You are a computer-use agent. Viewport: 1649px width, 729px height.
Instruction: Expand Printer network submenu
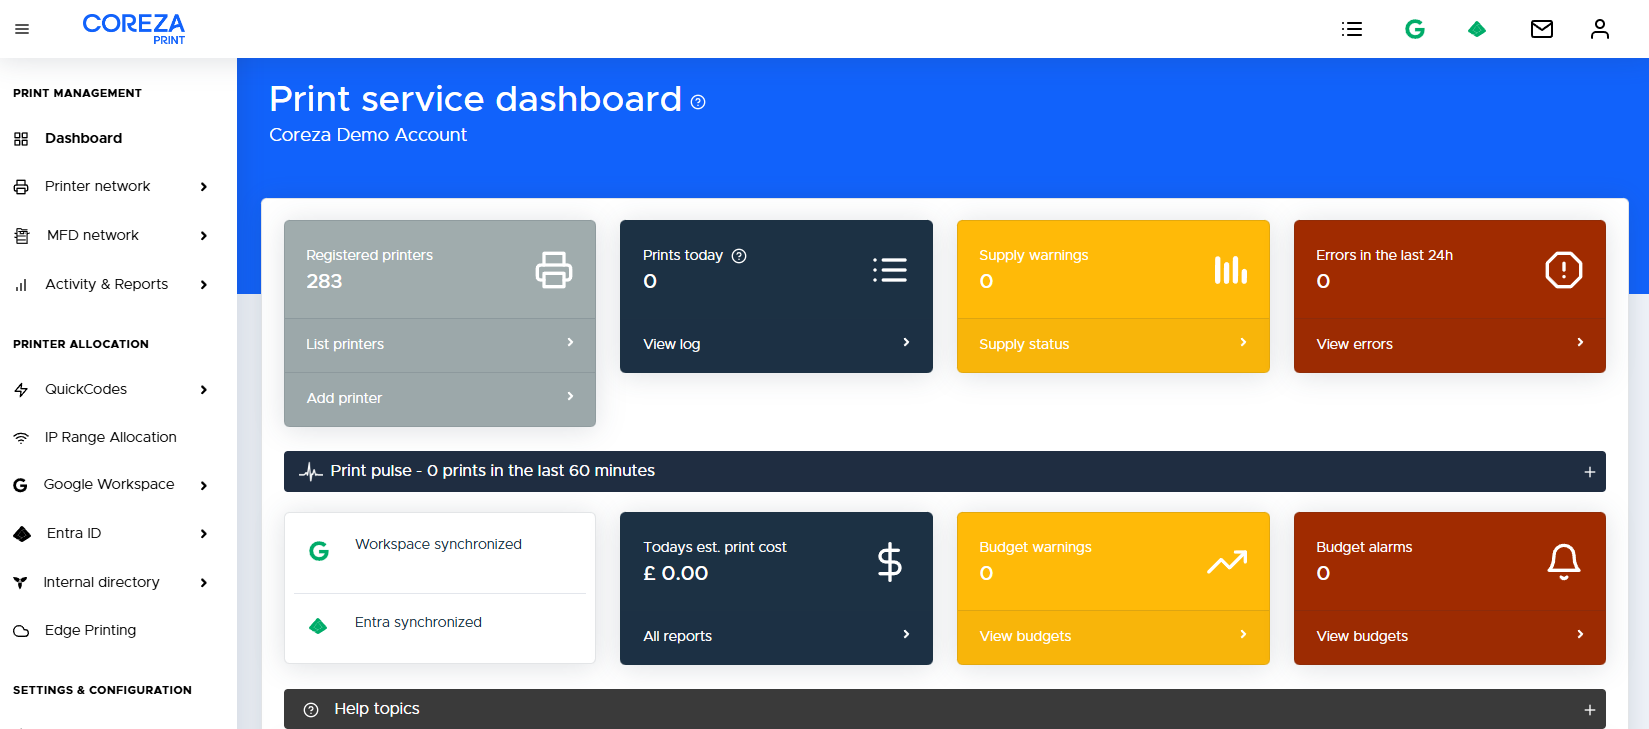[204, 187]
